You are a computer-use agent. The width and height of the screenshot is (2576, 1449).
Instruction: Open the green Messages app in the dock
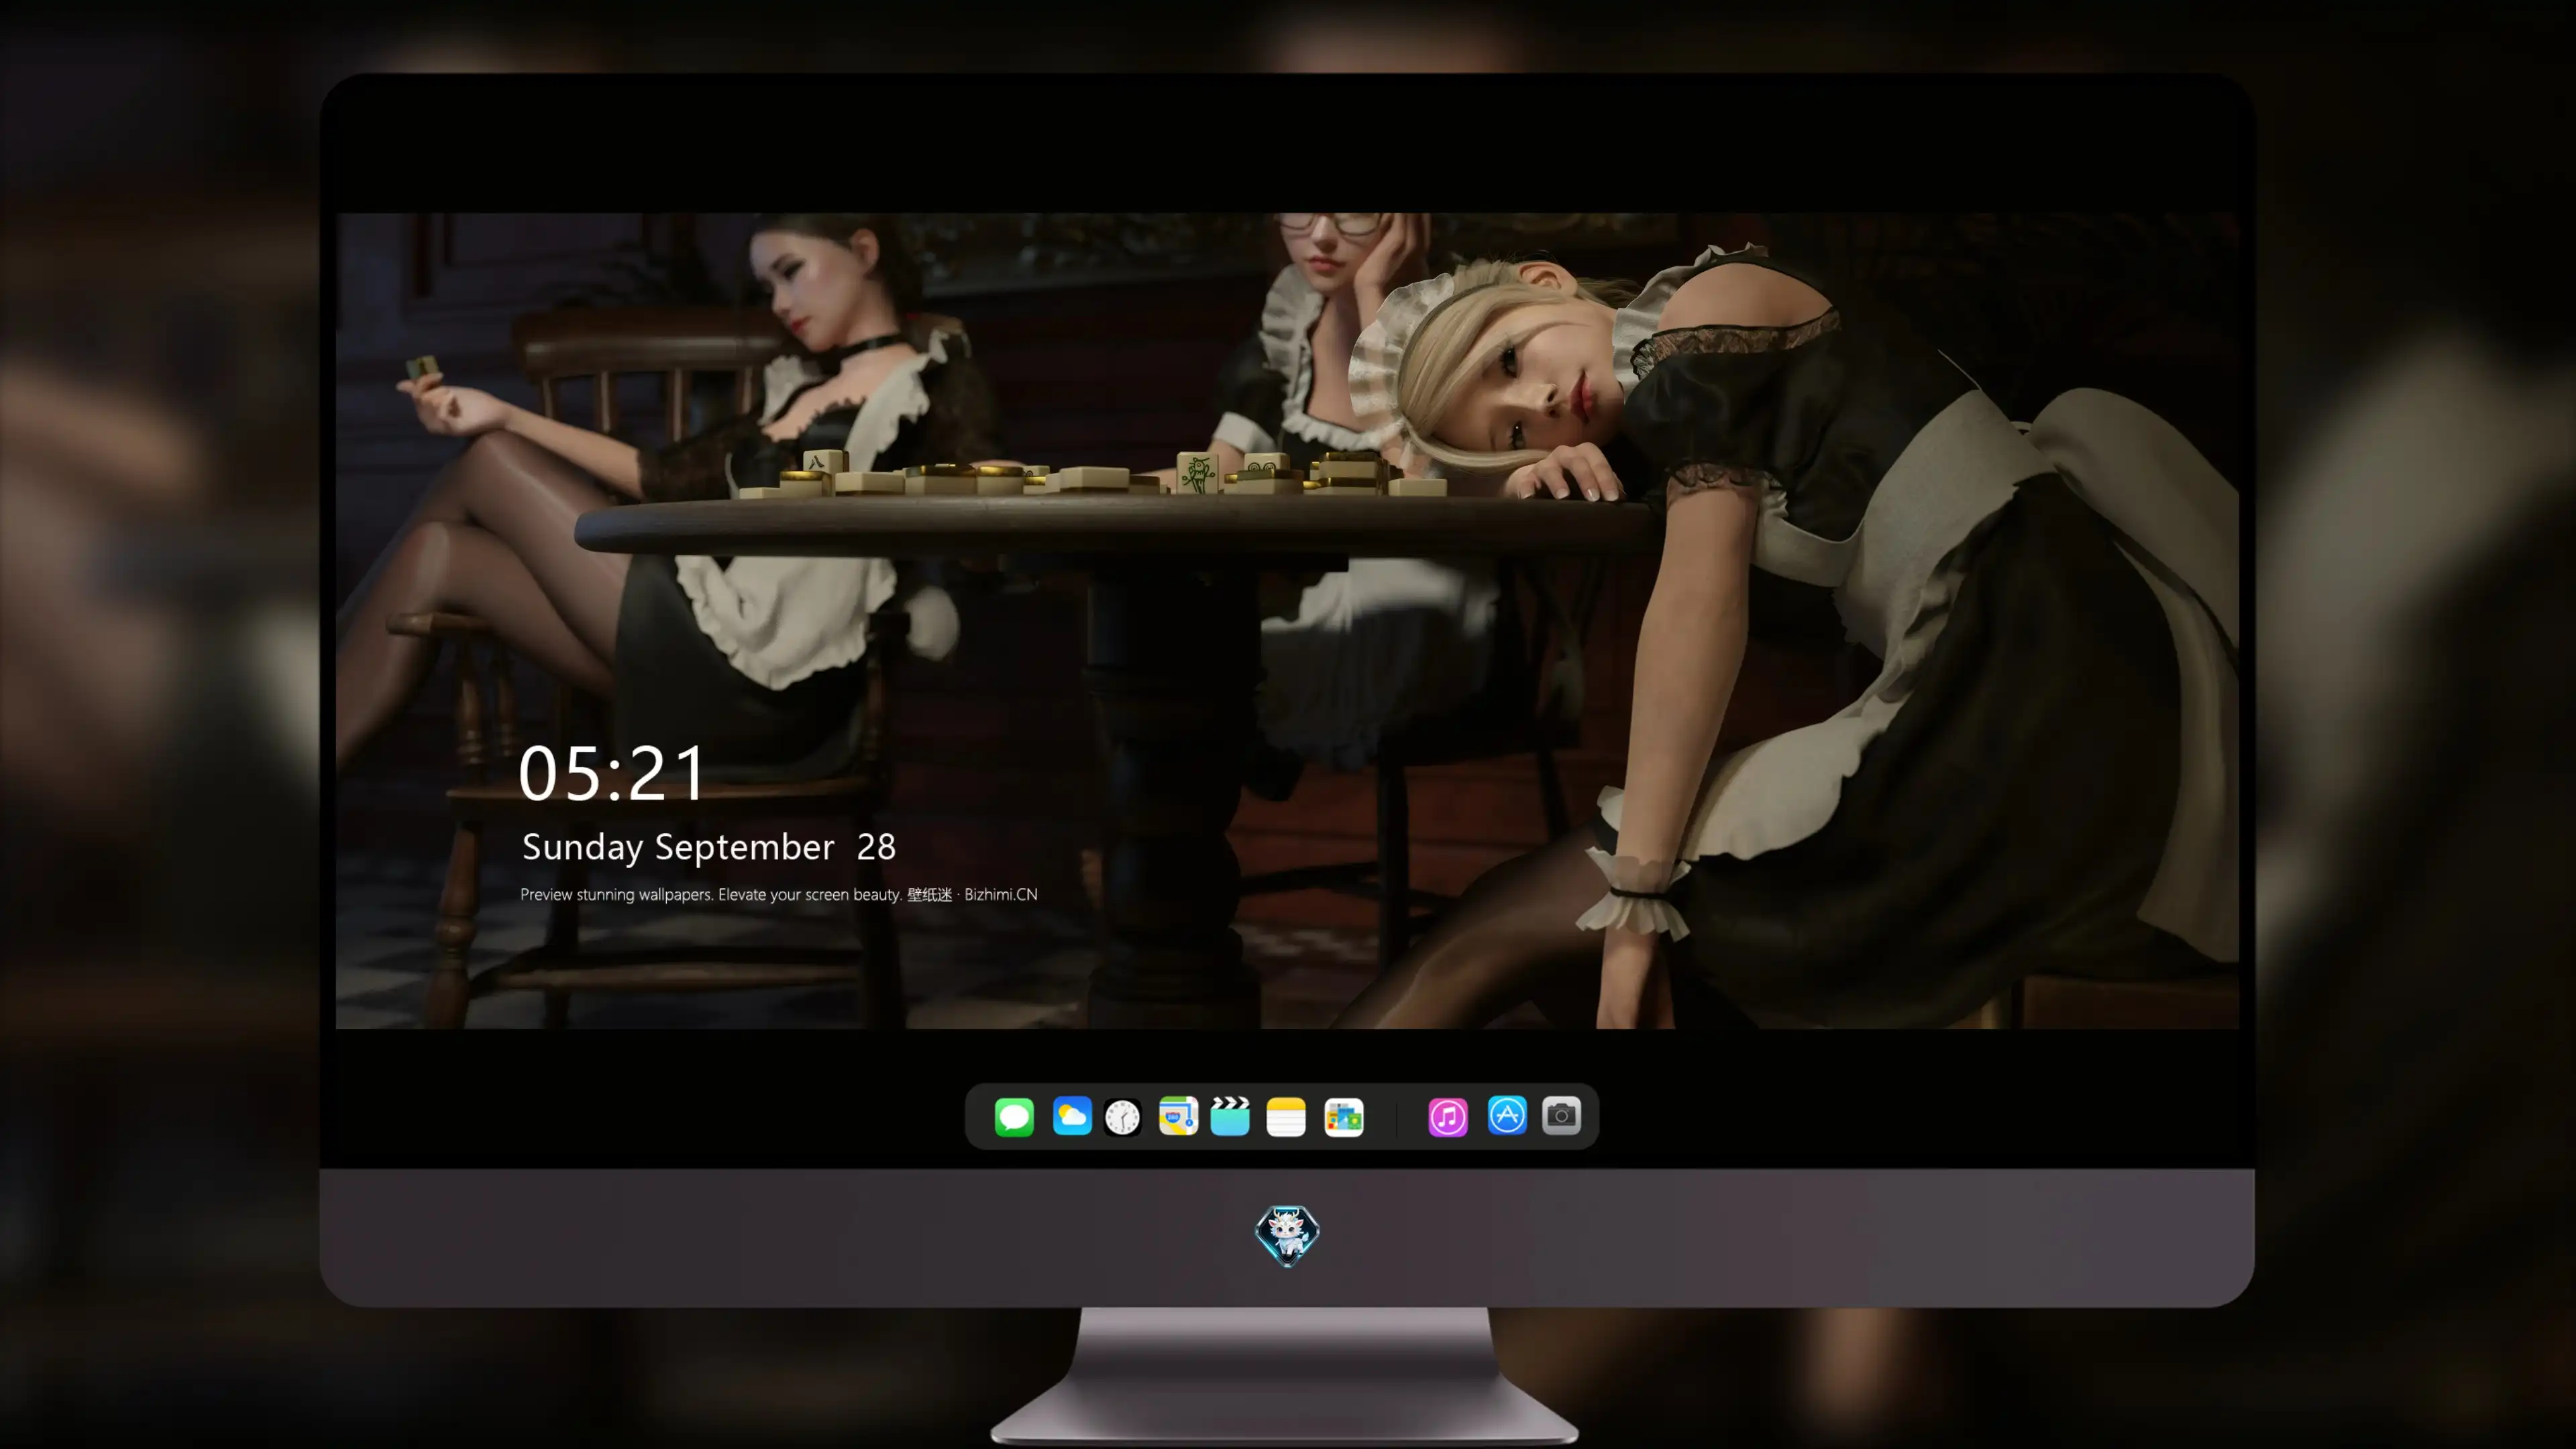[x=1014, y=1116]
